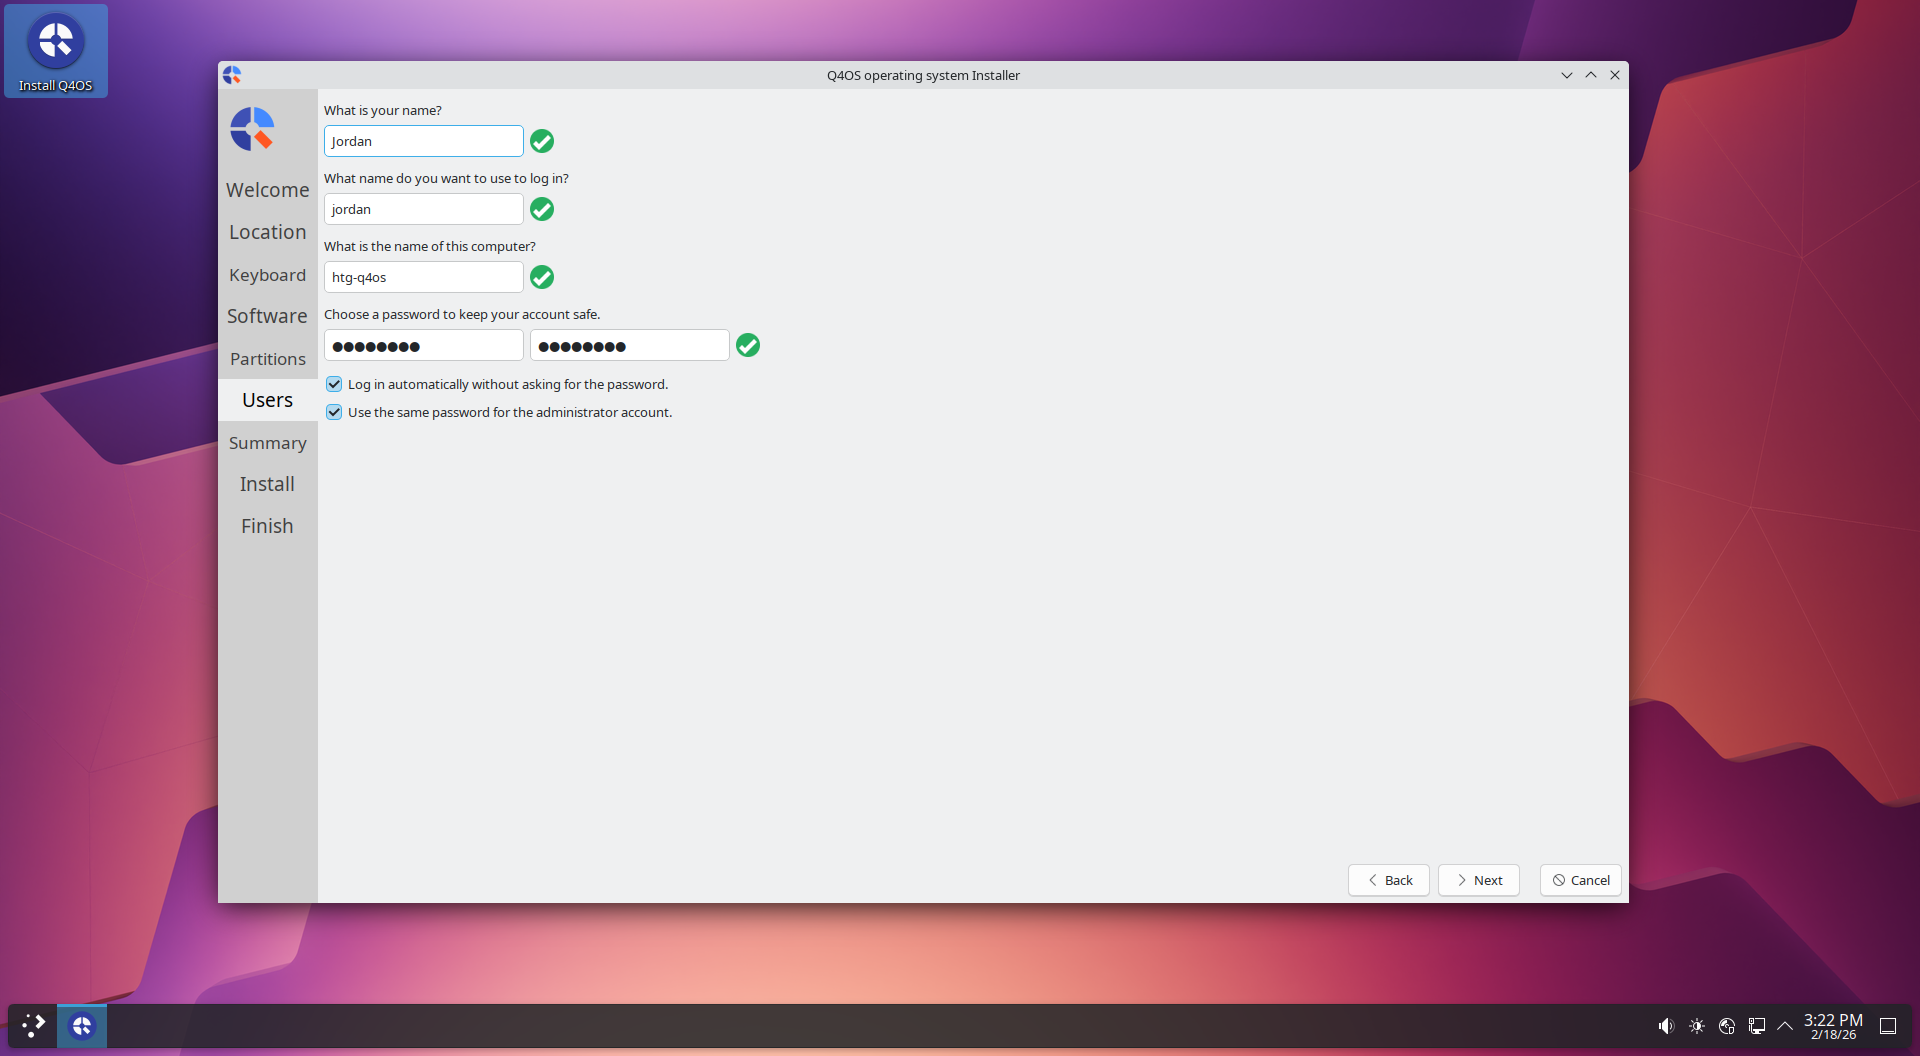1920x1056 pixels.
Task: Select the Users step
Action: coord(268,400)
